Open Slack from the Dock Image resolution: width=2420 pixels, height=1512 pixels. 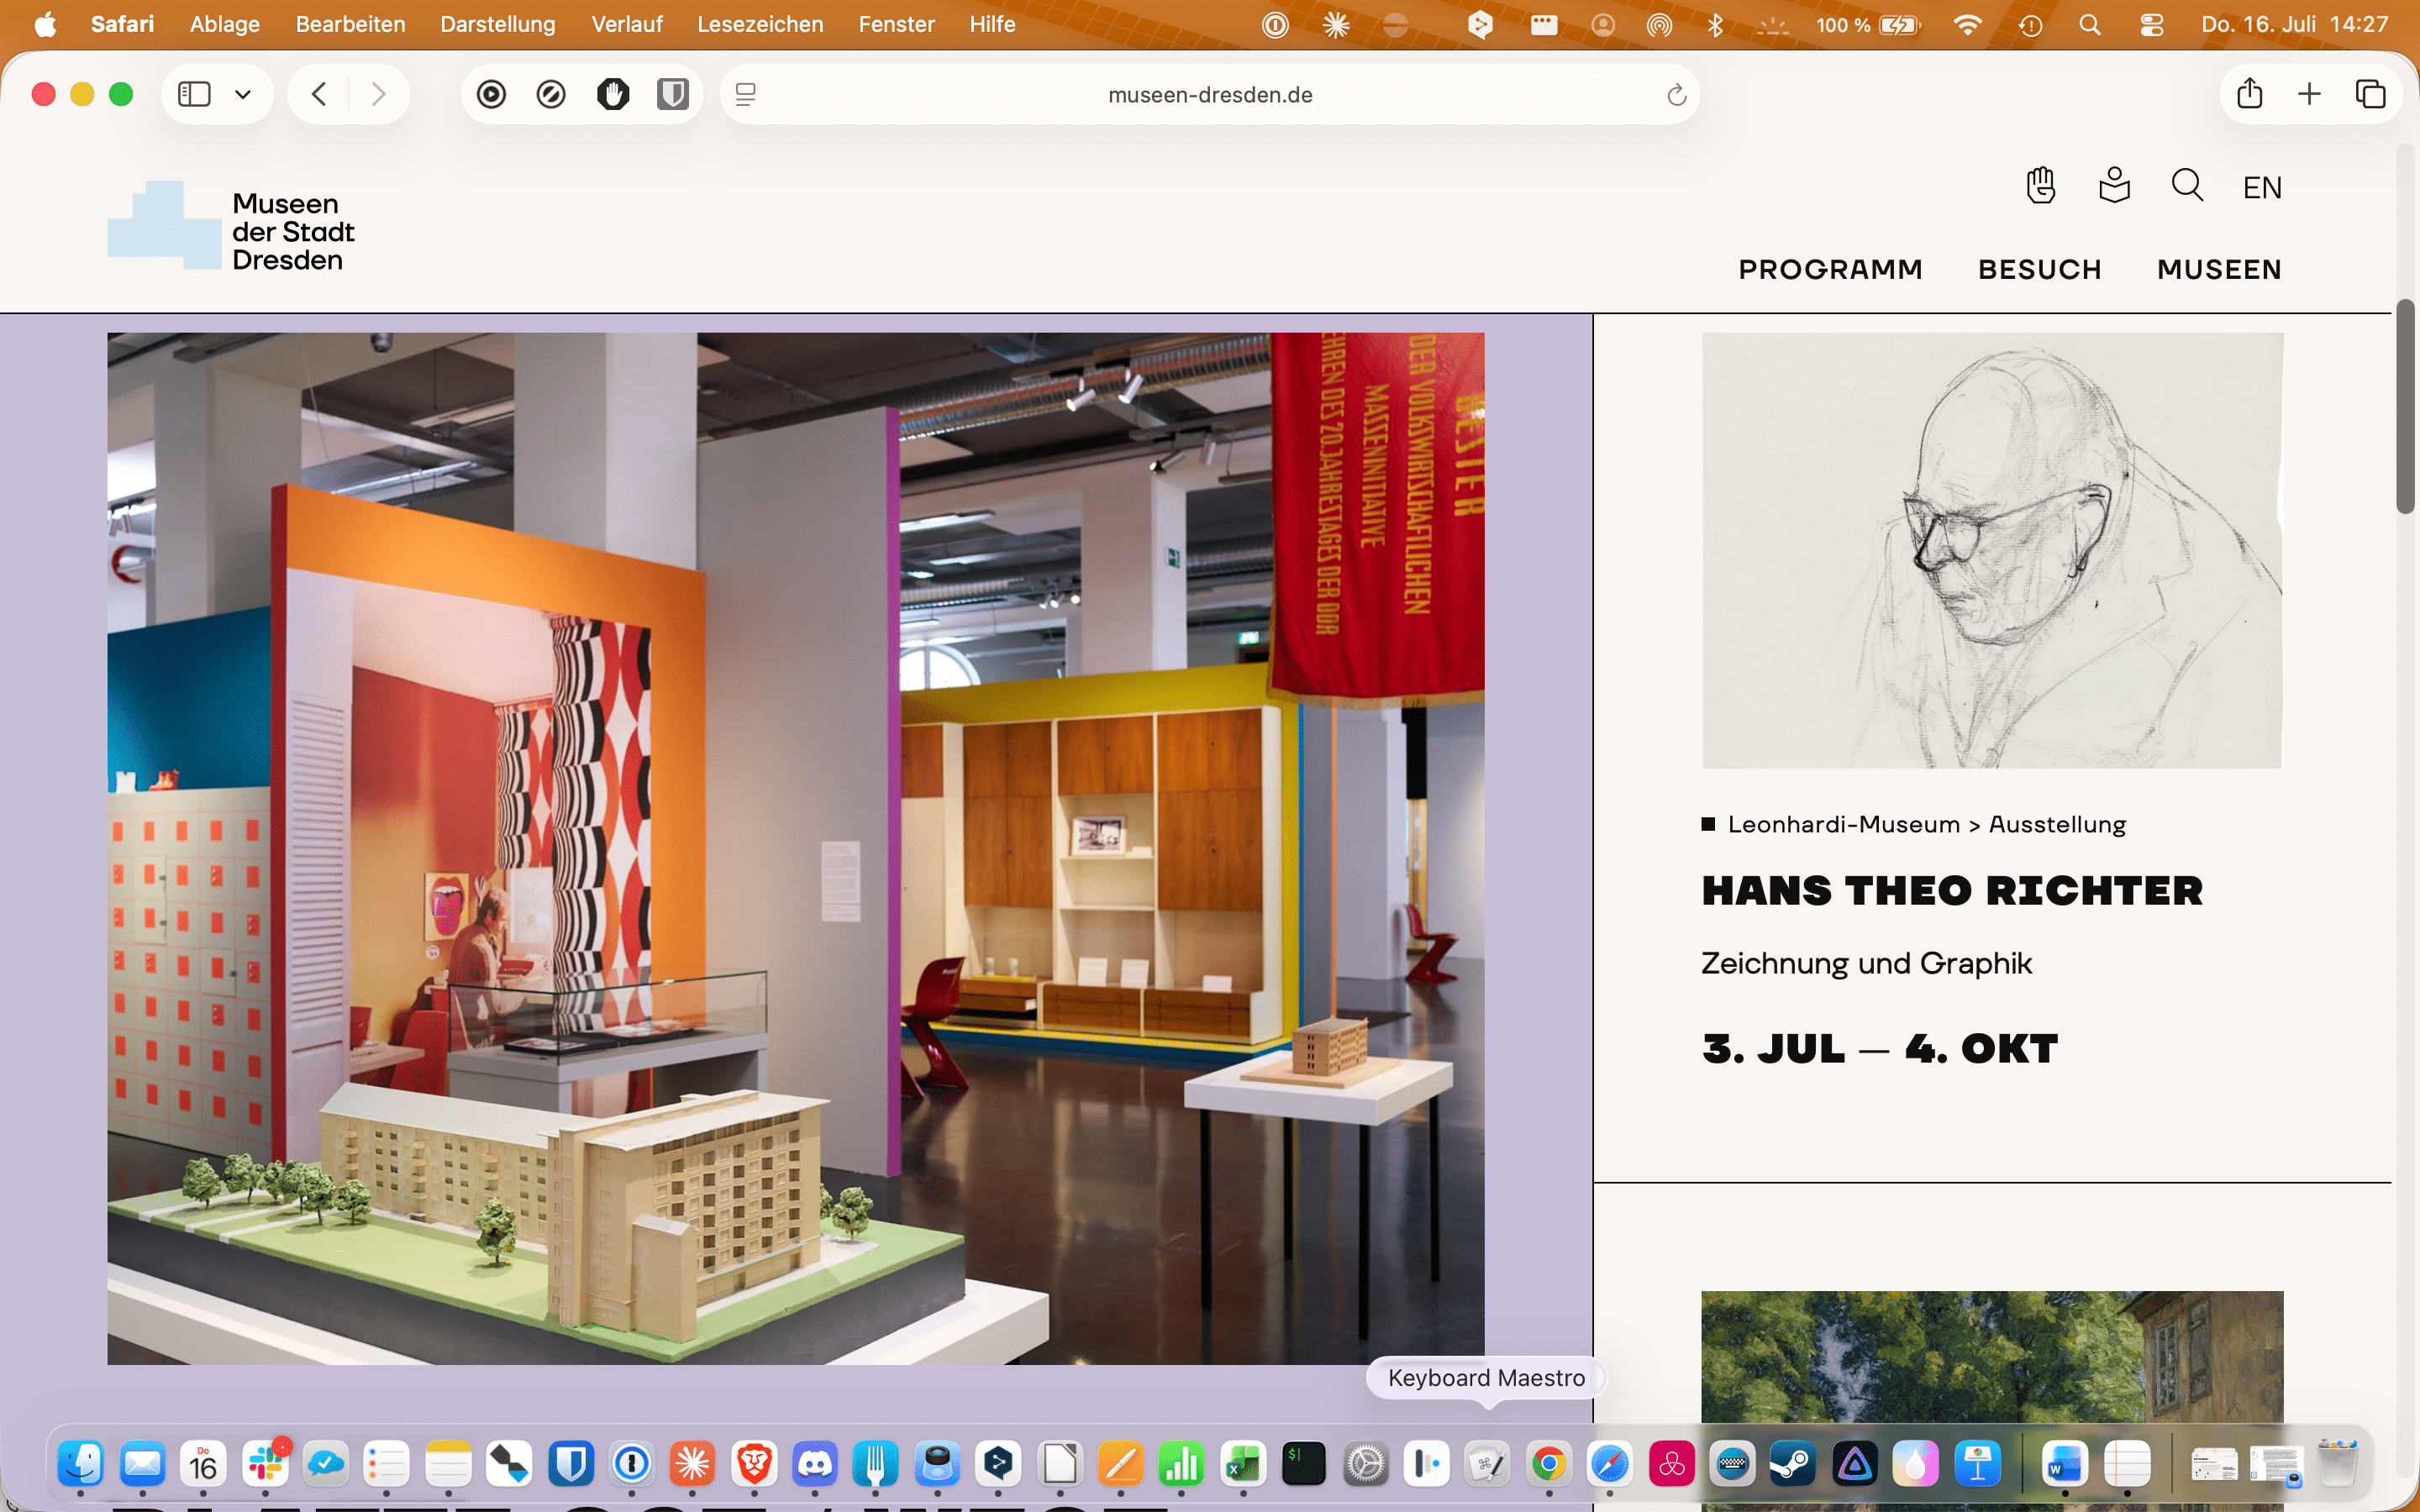265,1465
